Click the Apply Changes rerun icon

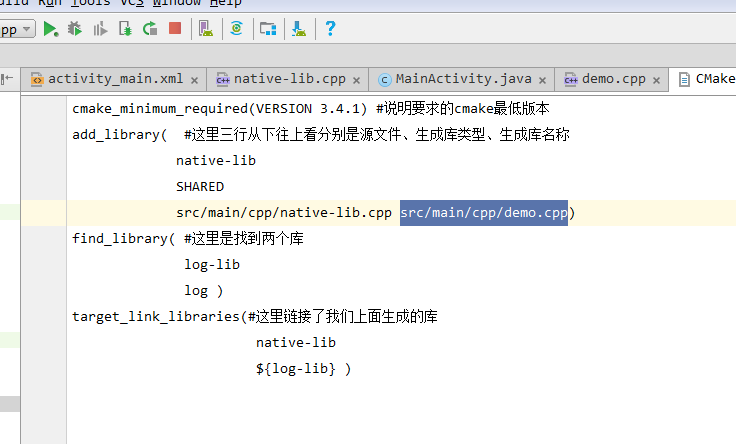tap(150, 29)
